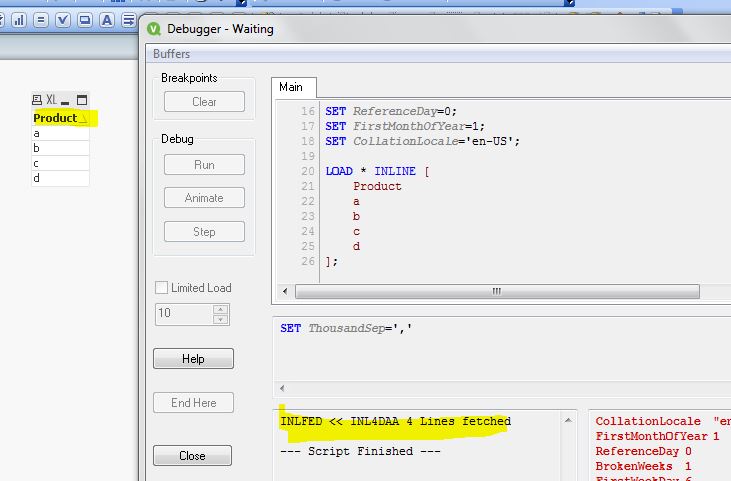Click the horizontal scrollbar thumb of the script pane
The height and width of the screenshot is (481, 731).
tap(497, 291)
